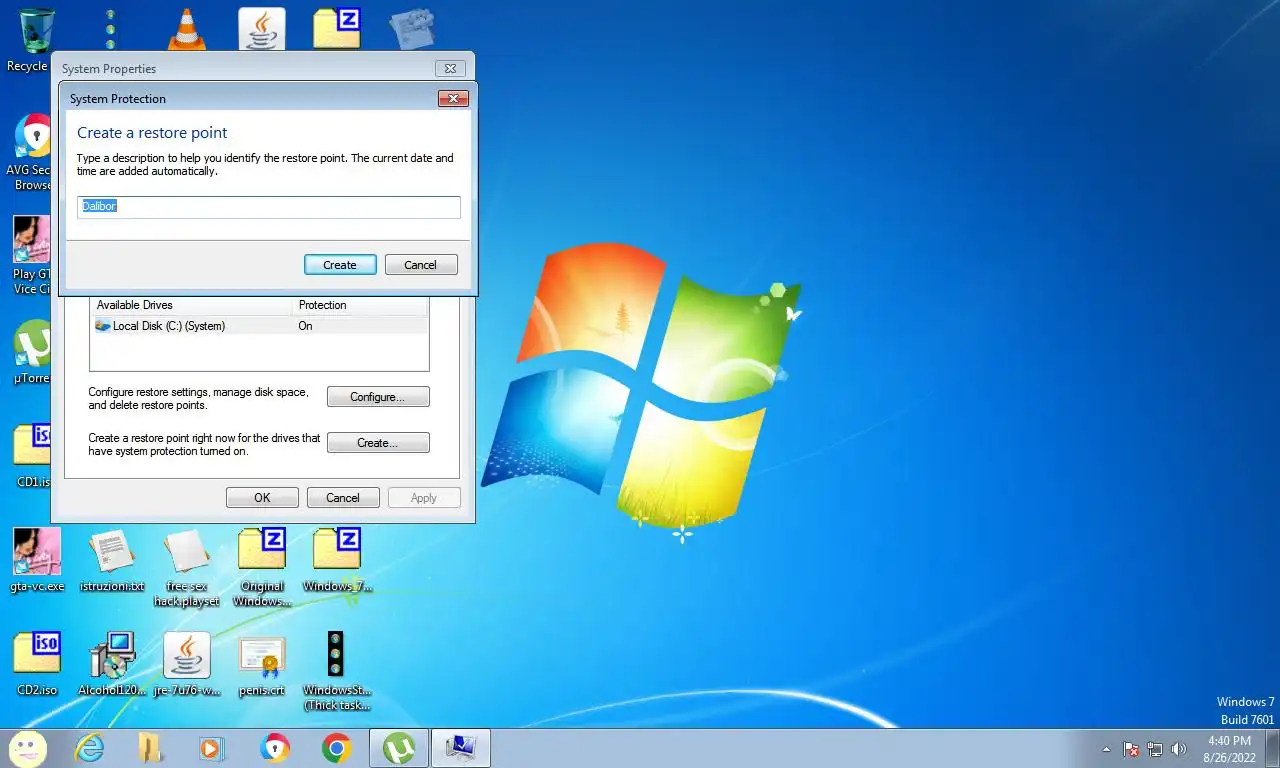This screenshot has height=768, width=1280.
Task: Click the On protection status cell
Action: tap(305, 326)
